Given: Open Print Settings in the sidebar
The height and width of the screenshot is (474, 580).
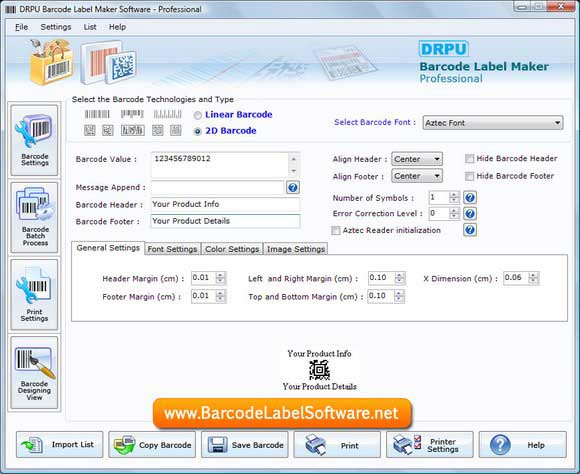Looking at the screenshot, I should click(x=34, y=295).
